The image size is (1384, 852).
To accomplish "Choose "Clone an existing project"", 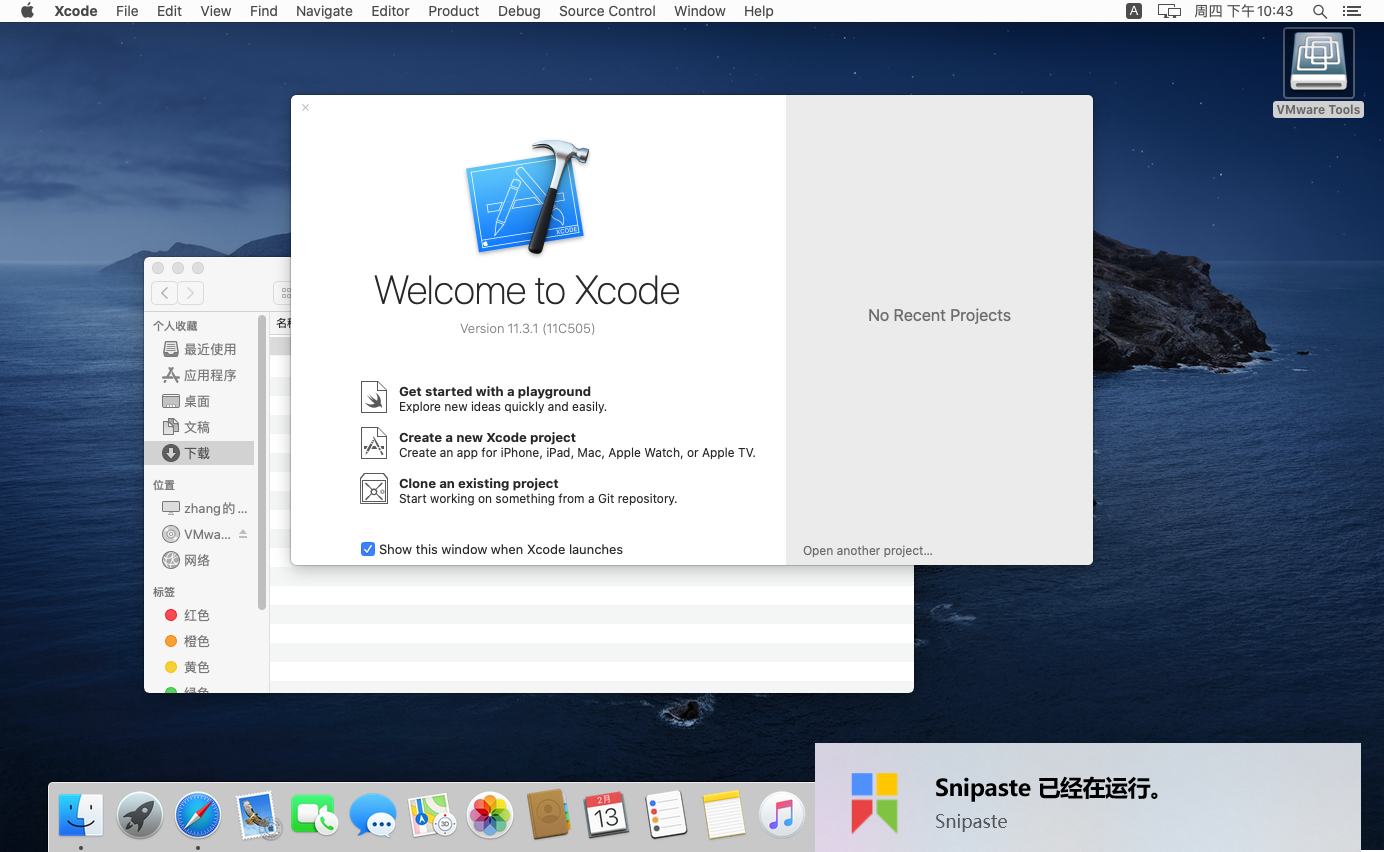I will coord(478,483).
